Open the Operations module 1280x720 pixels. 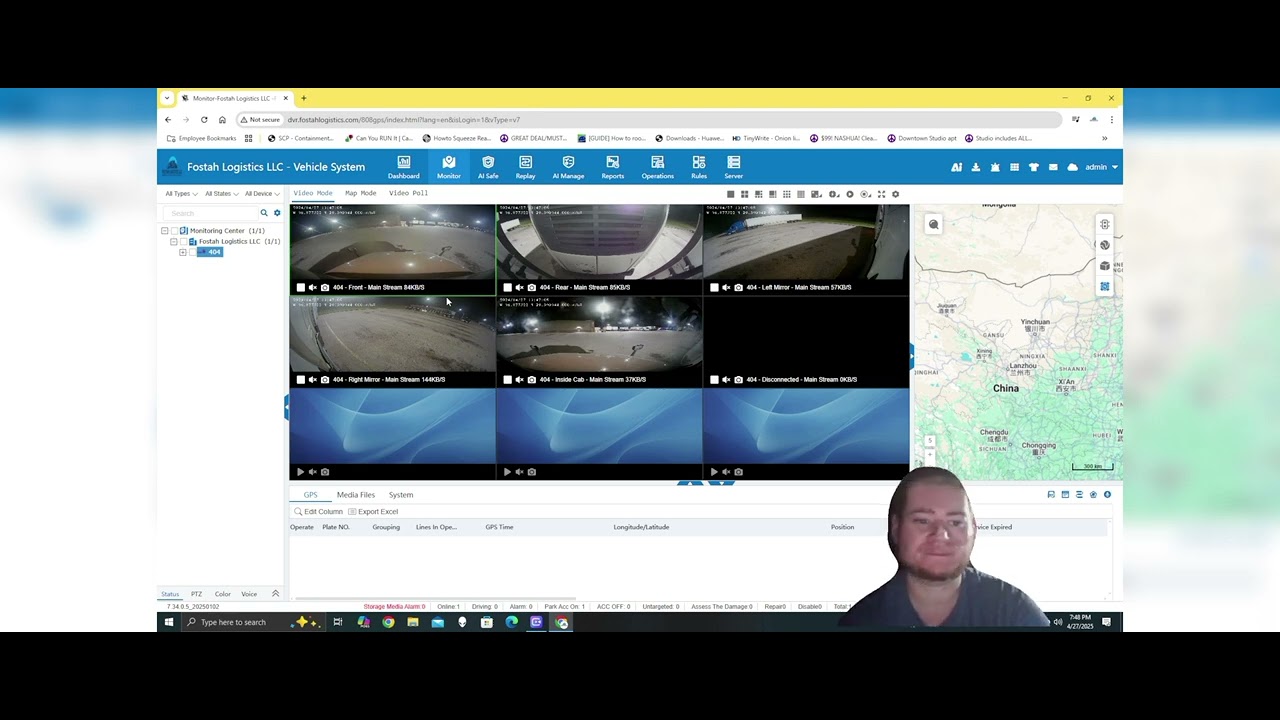point(657,167)
